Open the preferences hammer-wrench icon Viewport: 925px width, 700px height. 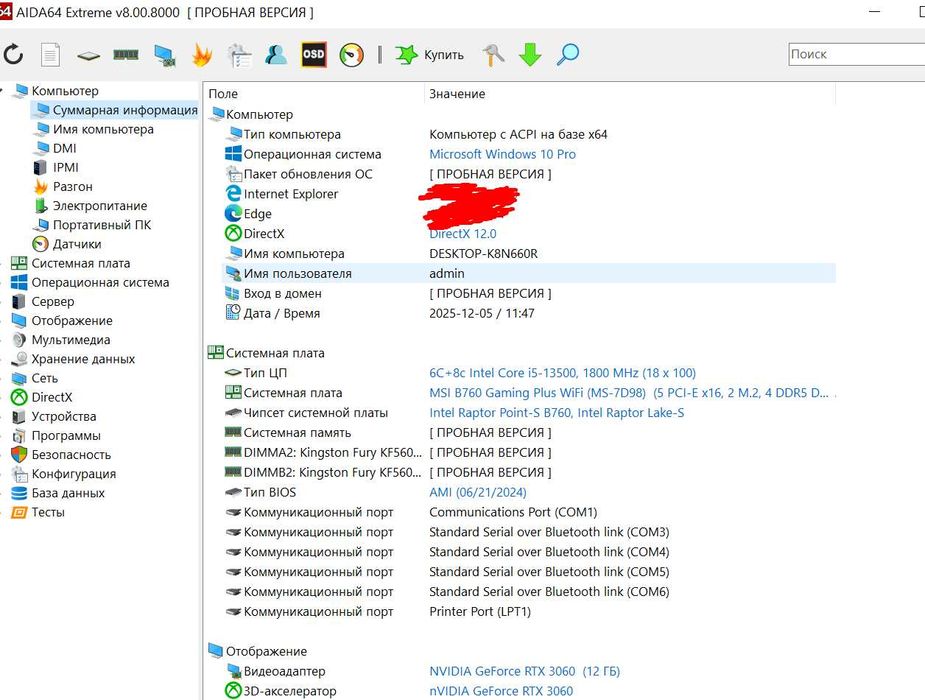[493, 55]
